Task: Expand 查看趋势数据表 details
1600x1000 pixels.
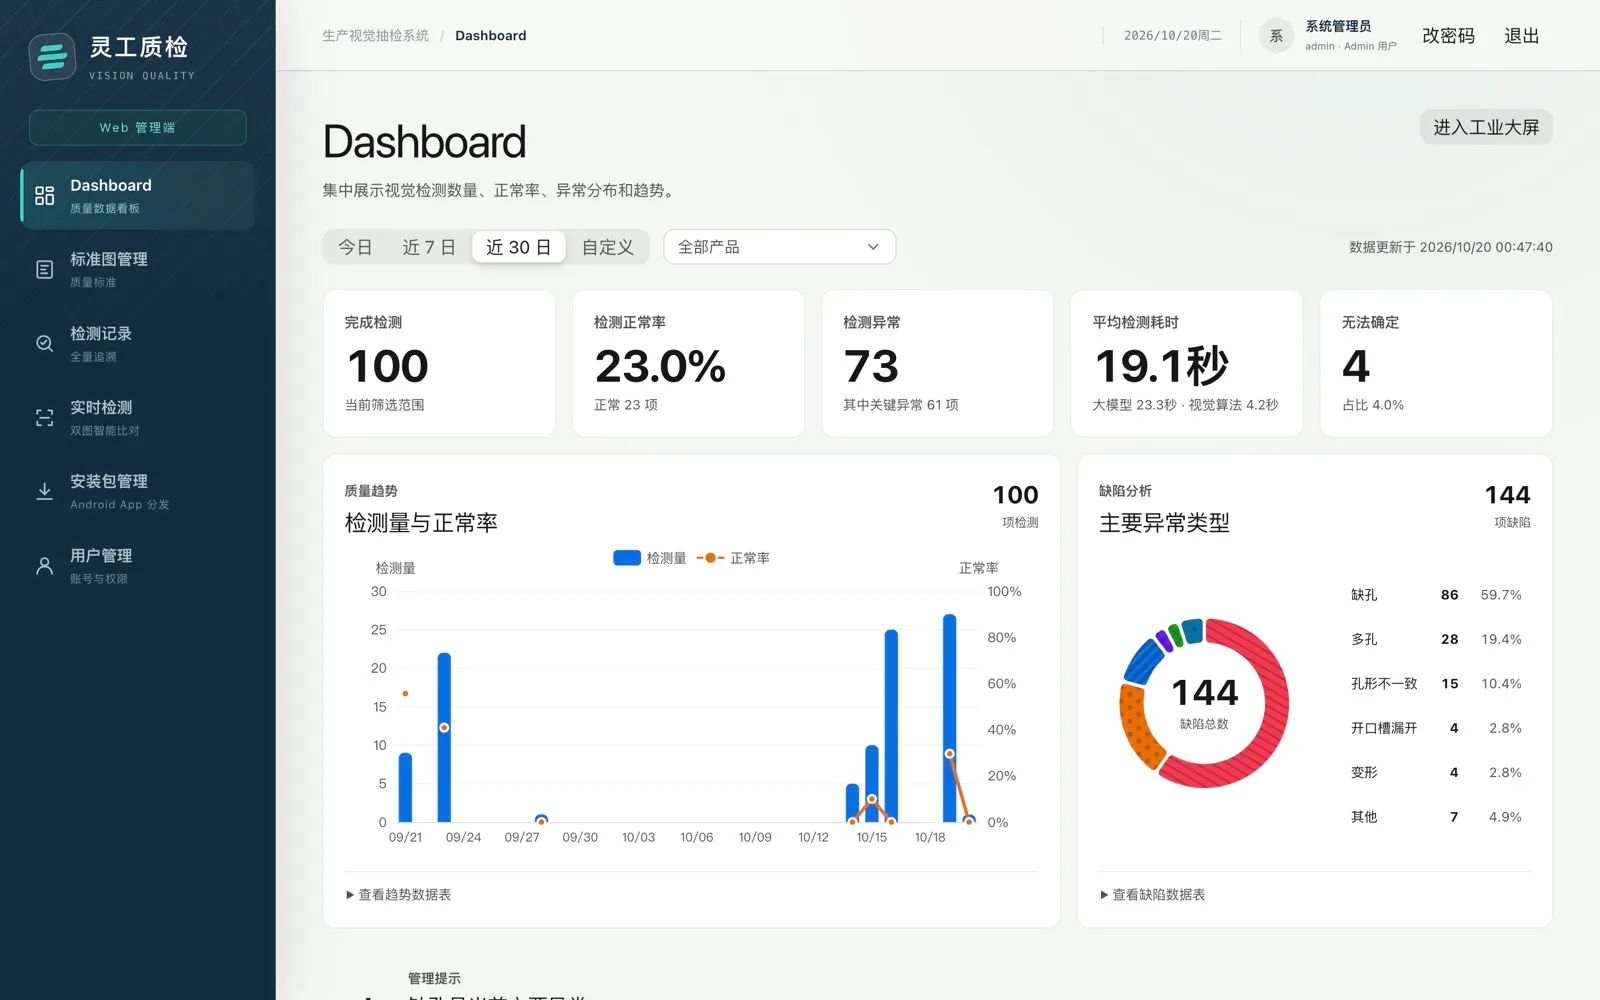Action: pos(398,895)
